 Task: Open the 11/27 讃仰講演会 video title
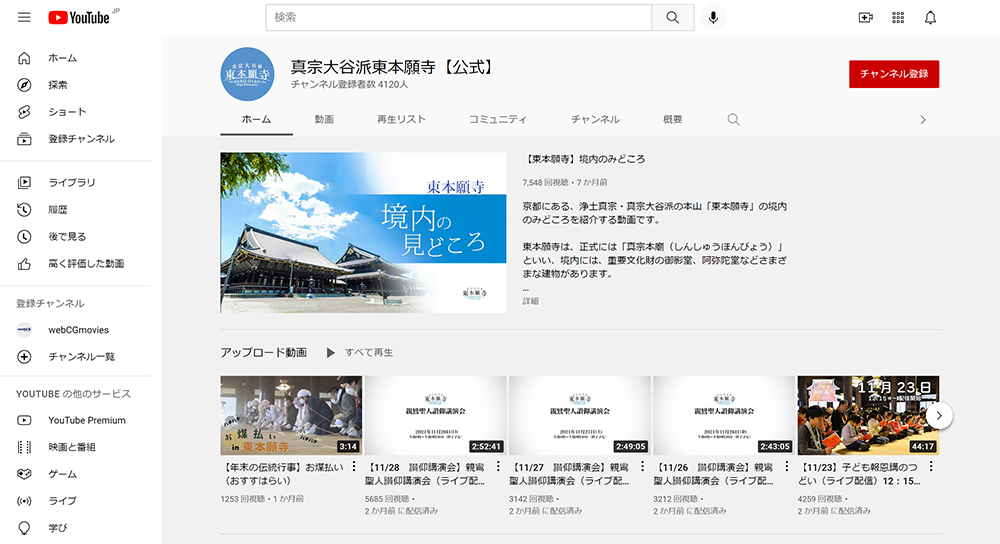pyautogui.click(x=570, y=474)
